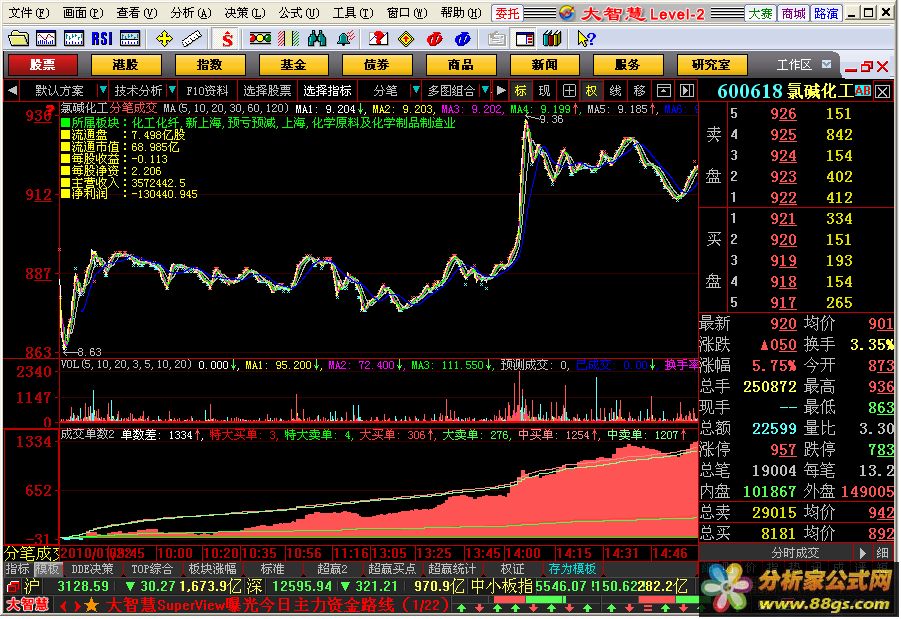Click the 基金 category button
Viewport: 901px width, 619px height.
point(294,64)
